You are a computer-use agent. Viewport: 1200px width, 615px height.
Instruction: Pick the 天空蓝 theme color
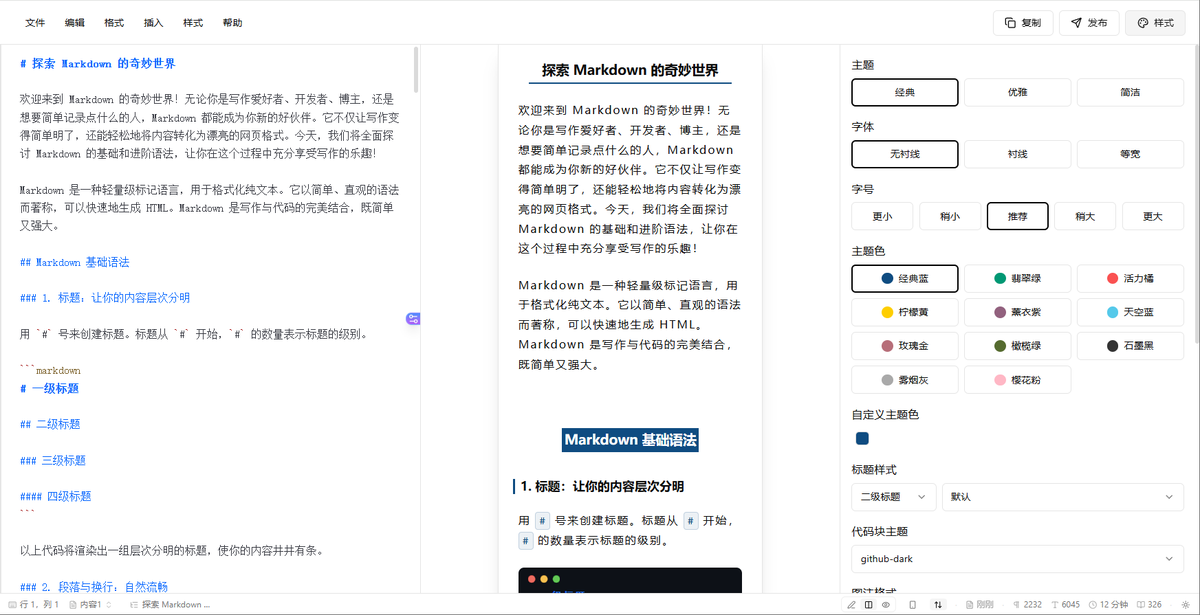tap(1130, 312)
